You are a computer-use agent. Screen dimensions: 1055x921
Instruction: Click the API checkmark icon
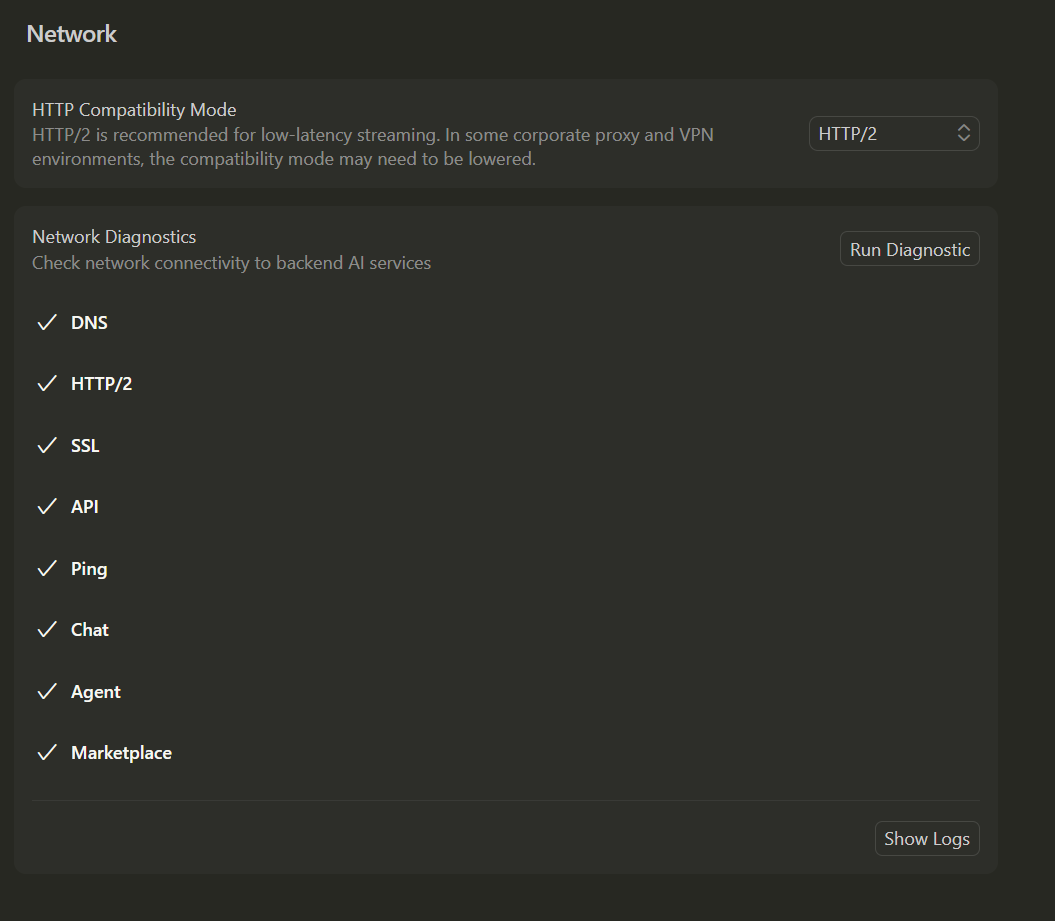[x=46, y=507]
